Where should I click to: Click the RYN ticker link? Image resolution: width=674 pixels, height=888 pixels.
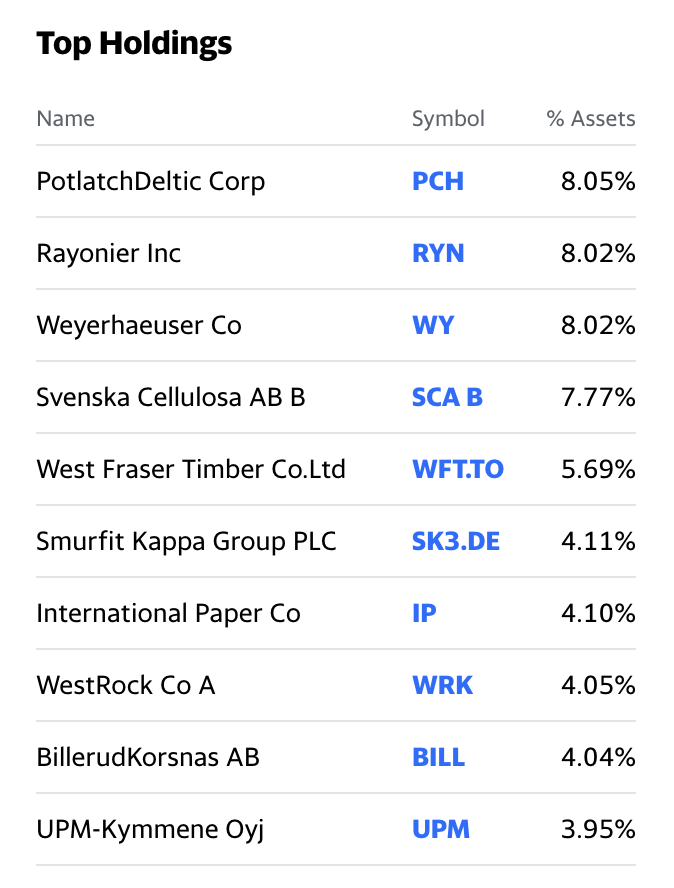438,254
